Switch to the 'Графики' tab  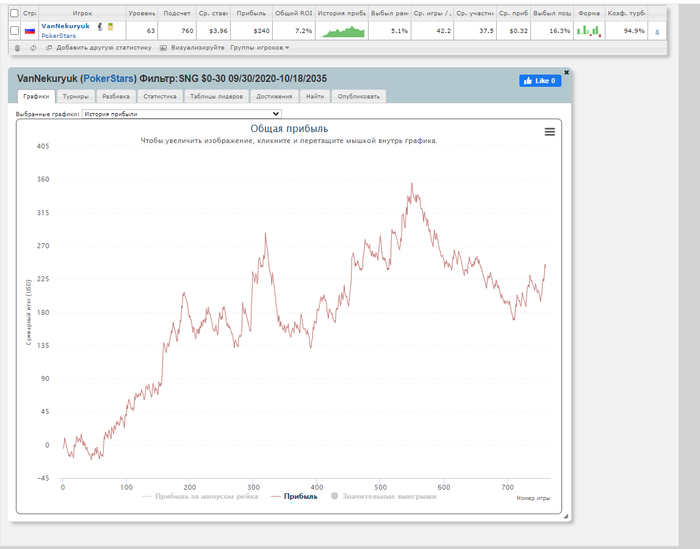pyautogui.click(x=36, y=96)
